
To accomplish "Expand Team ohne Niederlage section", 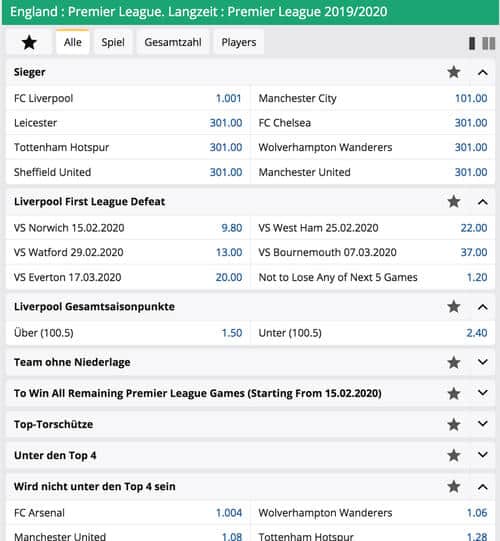I will coord(483,362).
